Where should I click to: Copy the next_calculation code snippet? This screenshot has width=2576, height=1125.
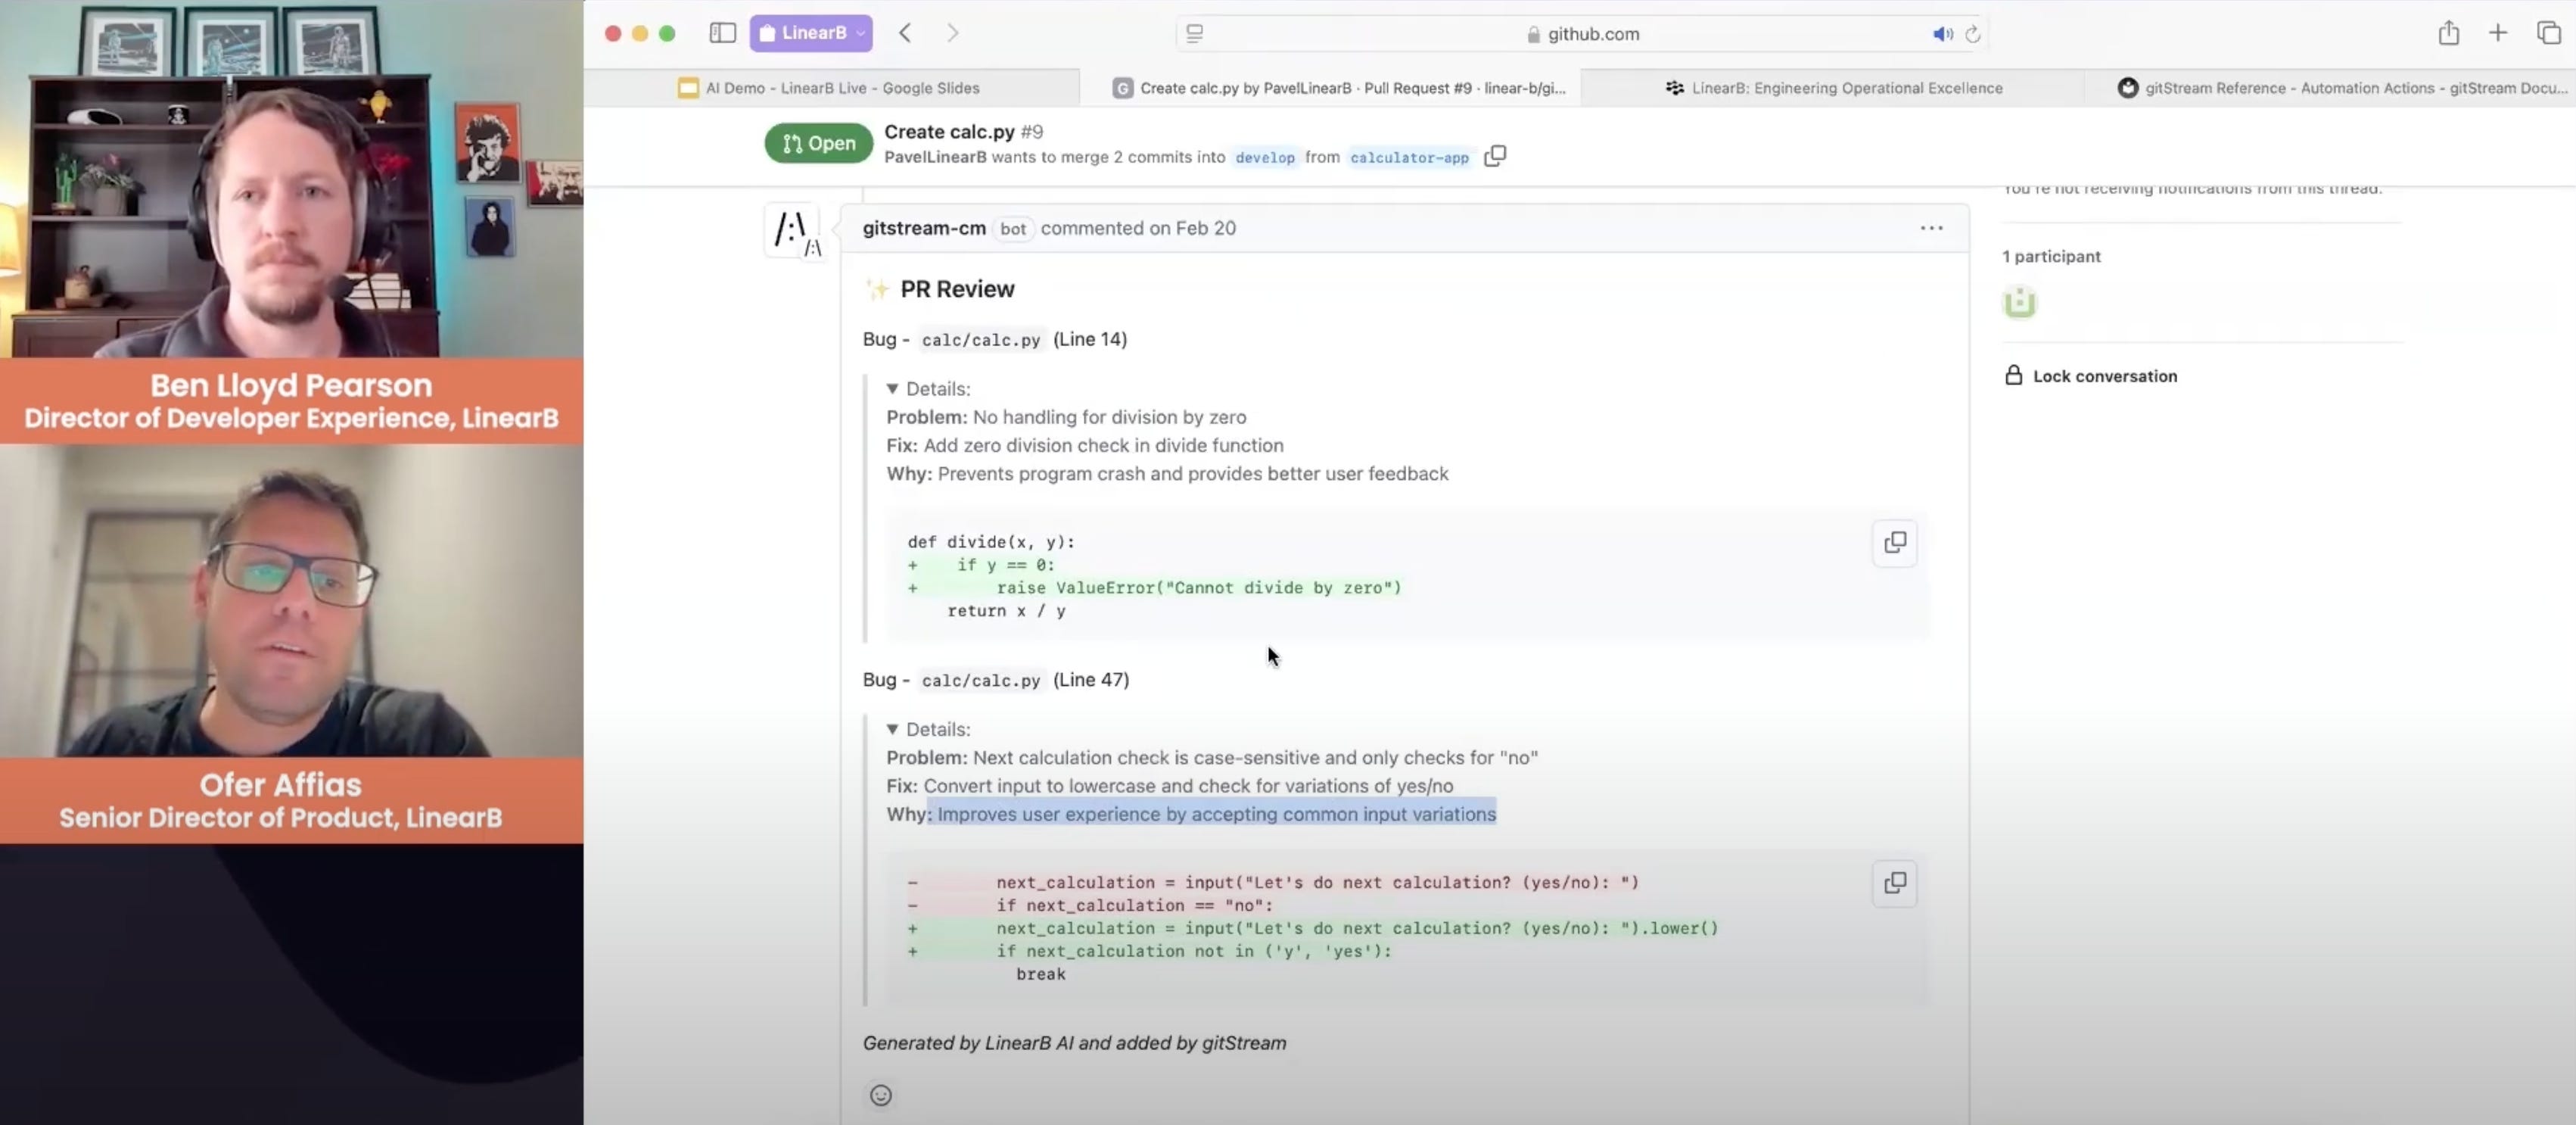[x=1895, y=883]
